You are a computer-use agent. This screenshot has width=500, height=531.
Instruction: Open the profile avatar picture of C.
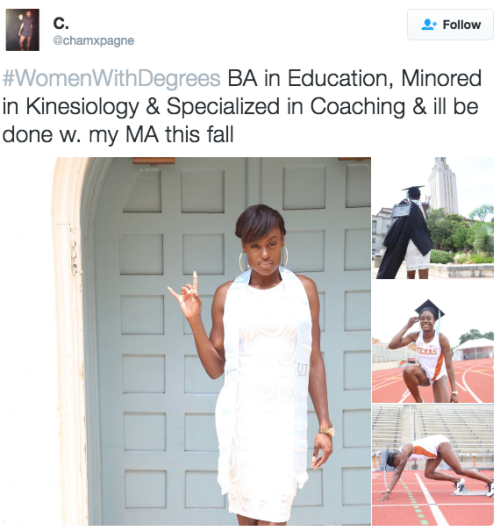pos(22,30)
